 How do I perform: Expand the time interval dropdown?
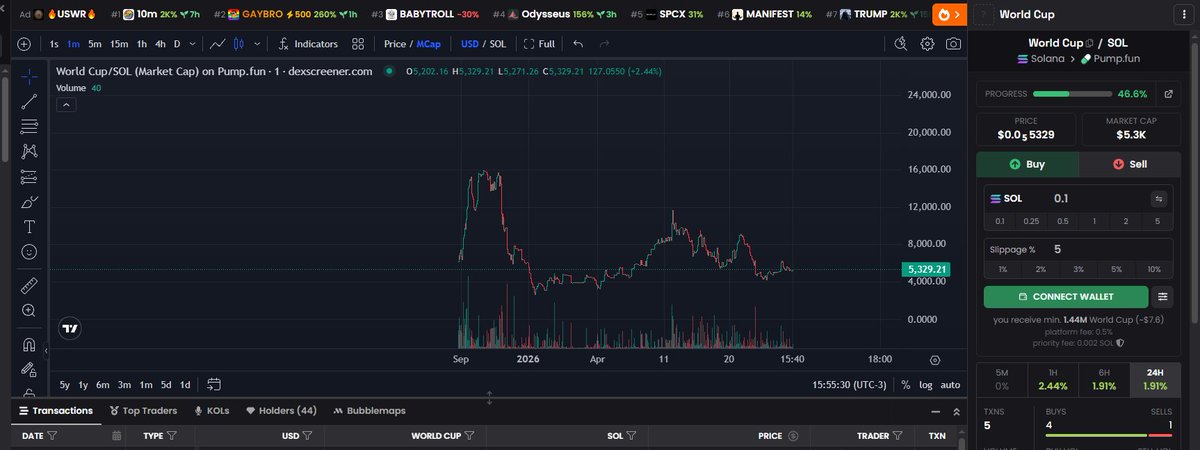[x=192, y=44]
